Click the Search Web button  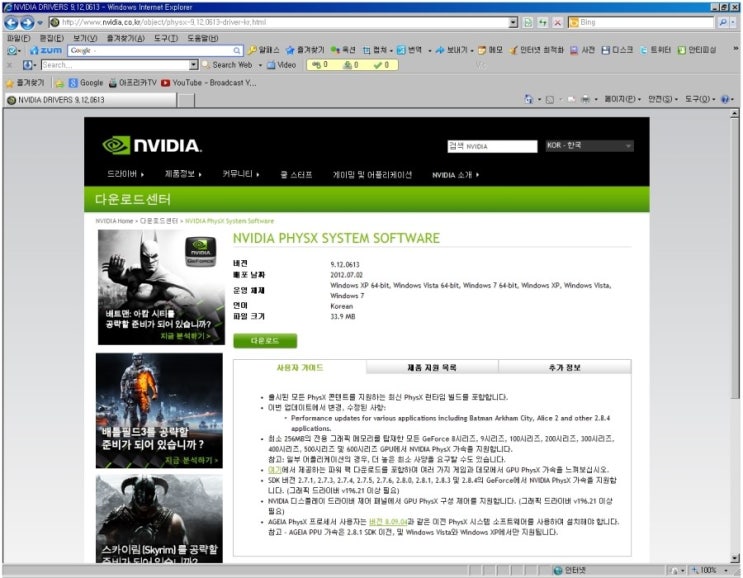pyautogui.click(x=227, y=65)
